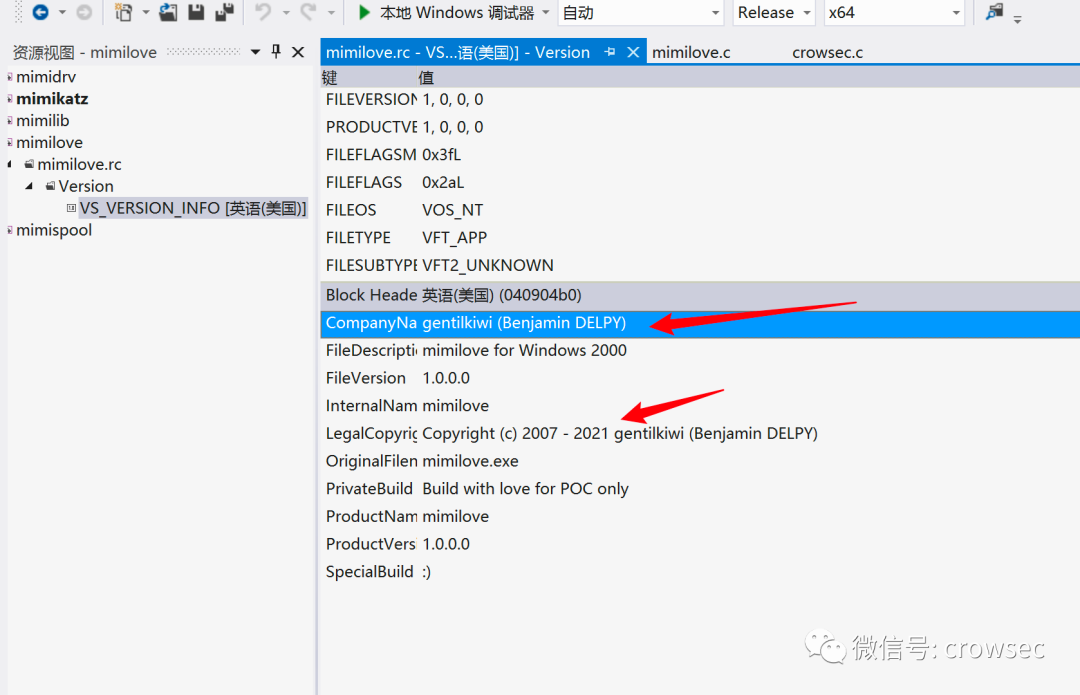Select the CompanyName gentilkiwi row

[700, 323]
